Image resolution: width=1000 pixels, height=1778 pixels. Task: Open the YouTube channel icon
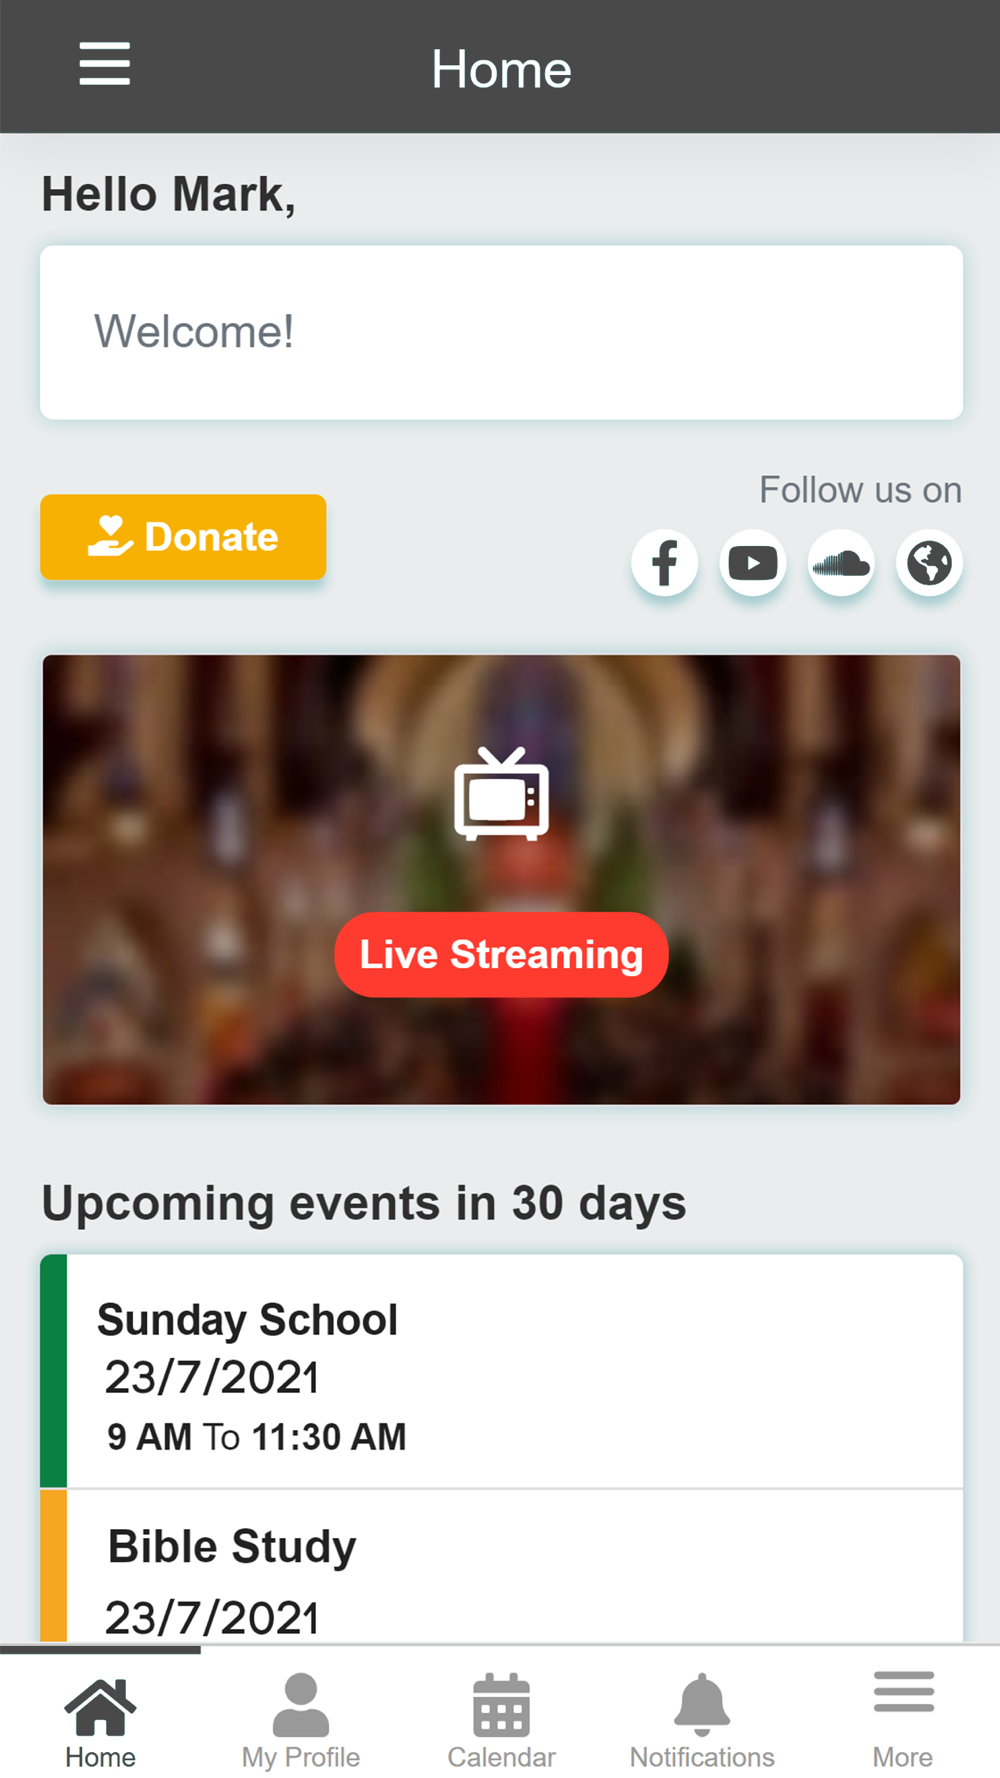pyautogui.click(x=753, y=562)
